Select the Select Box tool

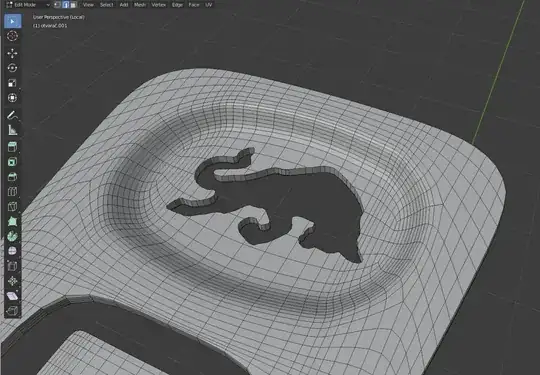tap(12, 21)
